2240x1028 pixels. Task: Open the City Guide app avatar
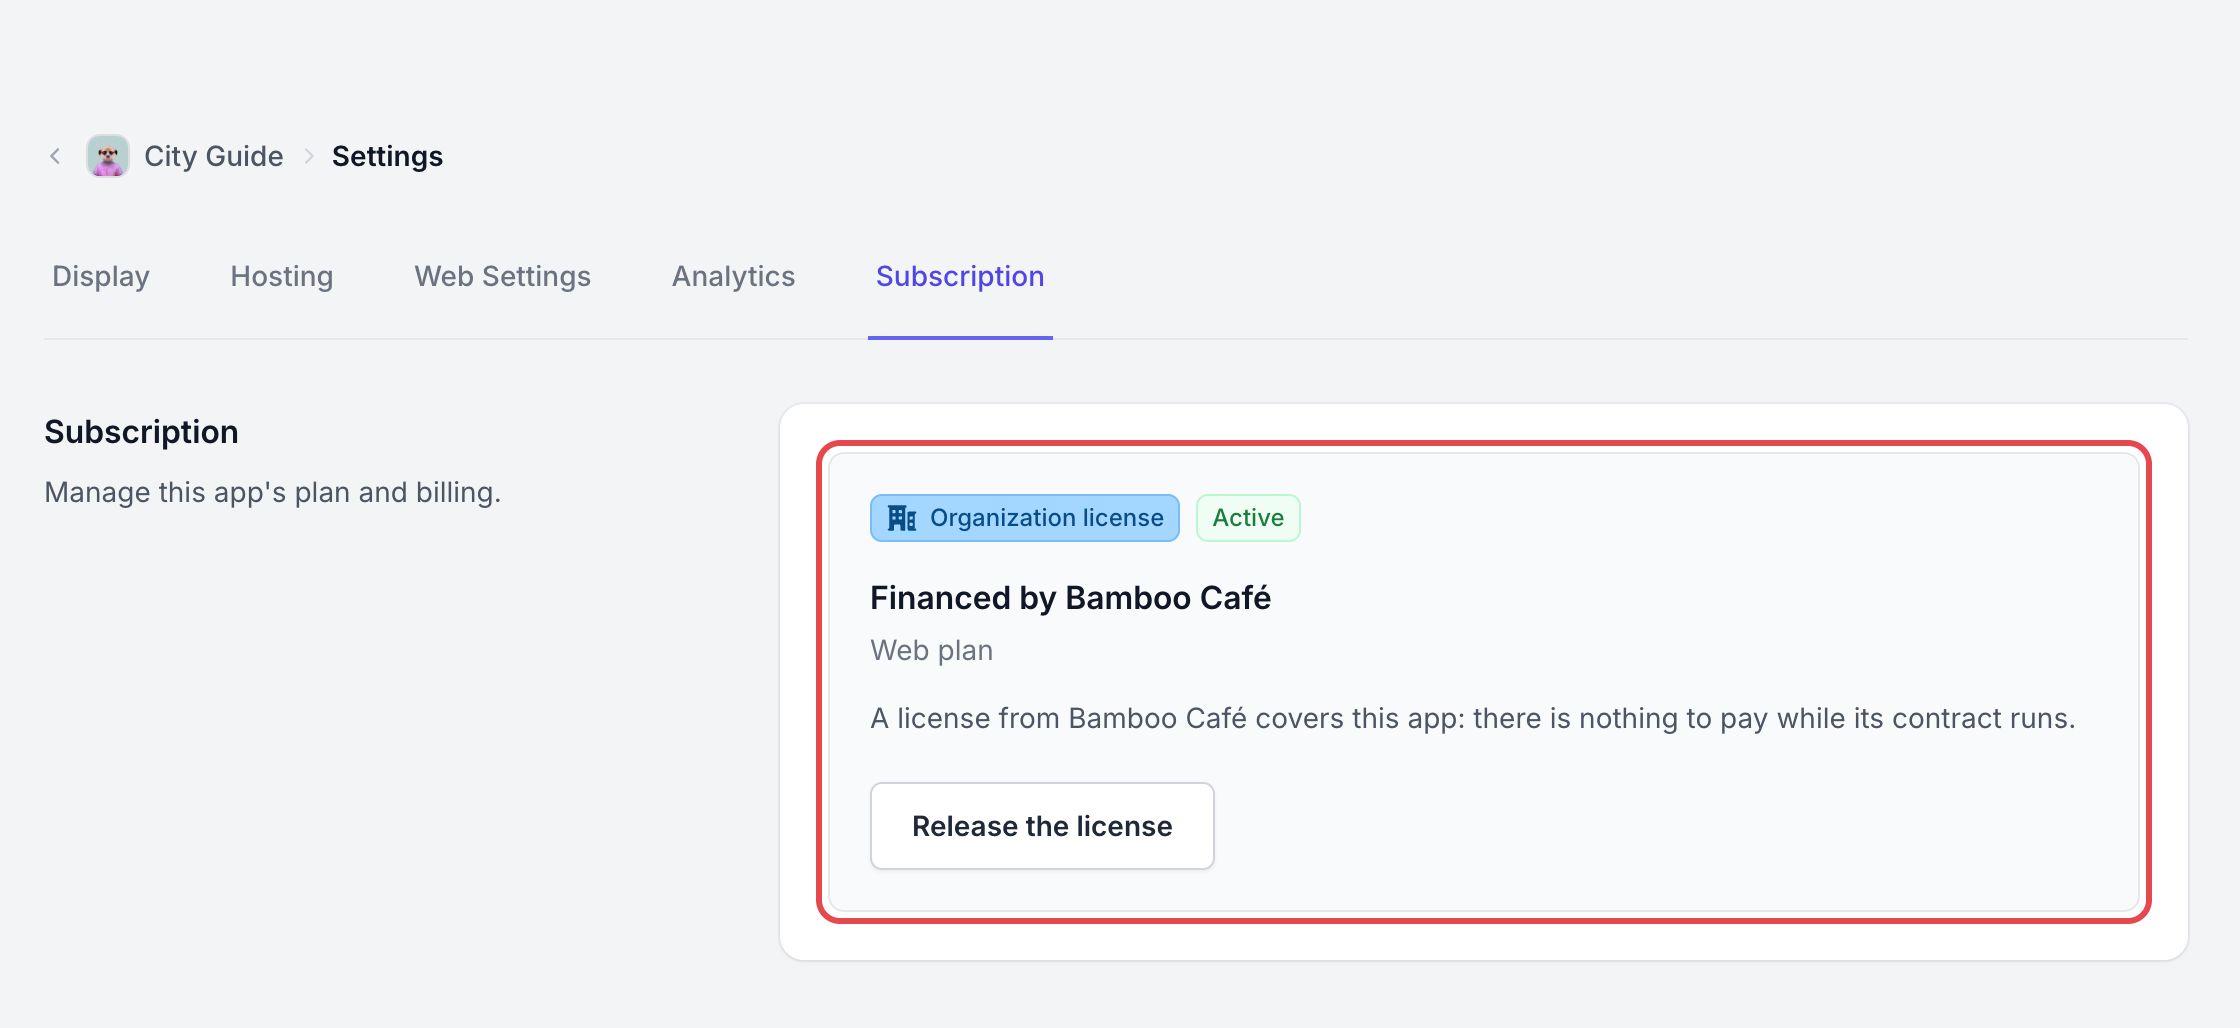tap(108, 156)
